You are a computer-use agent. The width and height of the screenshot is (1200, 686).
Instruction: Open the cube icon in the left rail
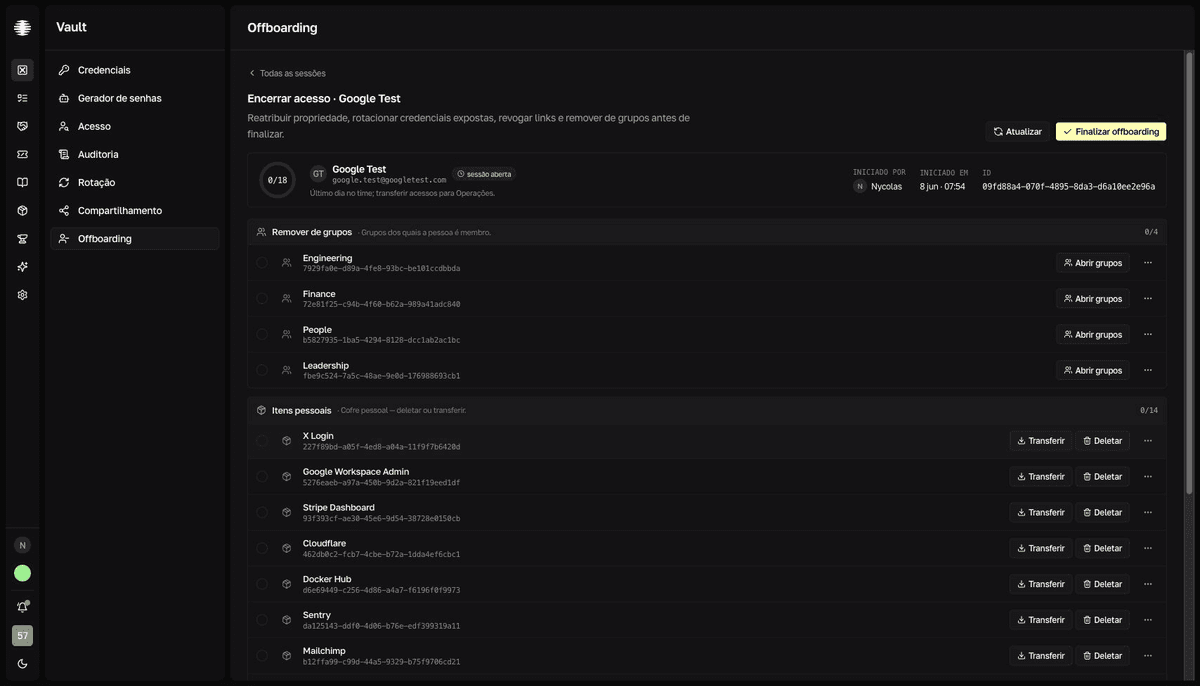(22, 210)
